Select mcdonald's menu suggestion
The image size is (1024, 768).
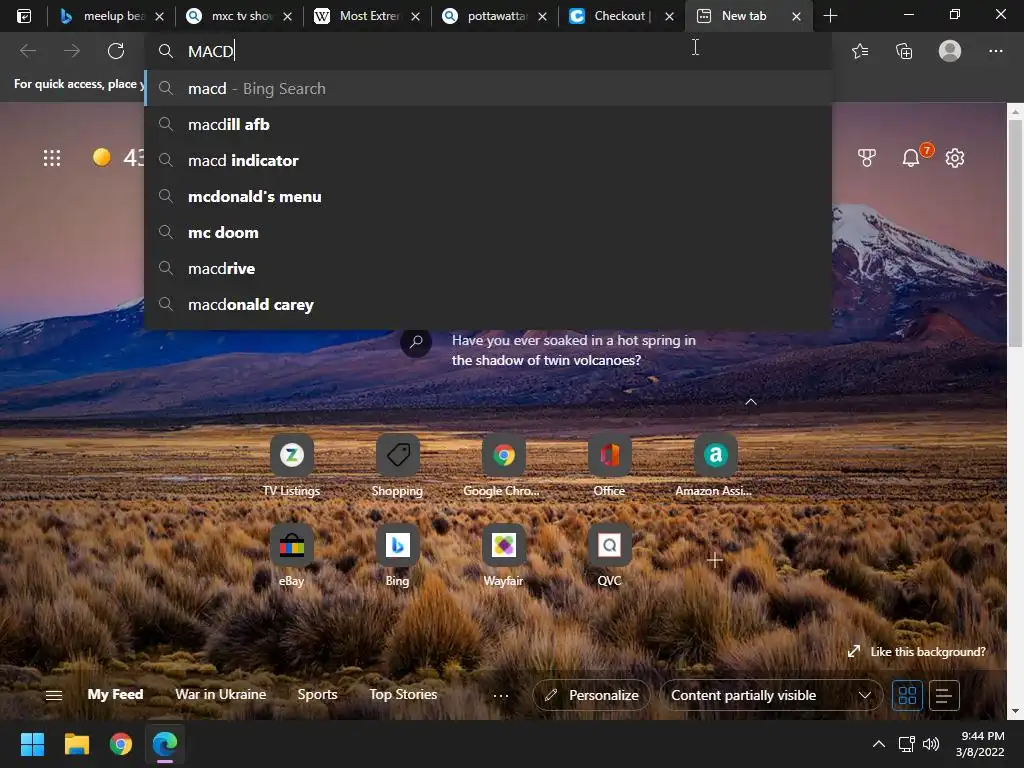click(x=488, y=196)
